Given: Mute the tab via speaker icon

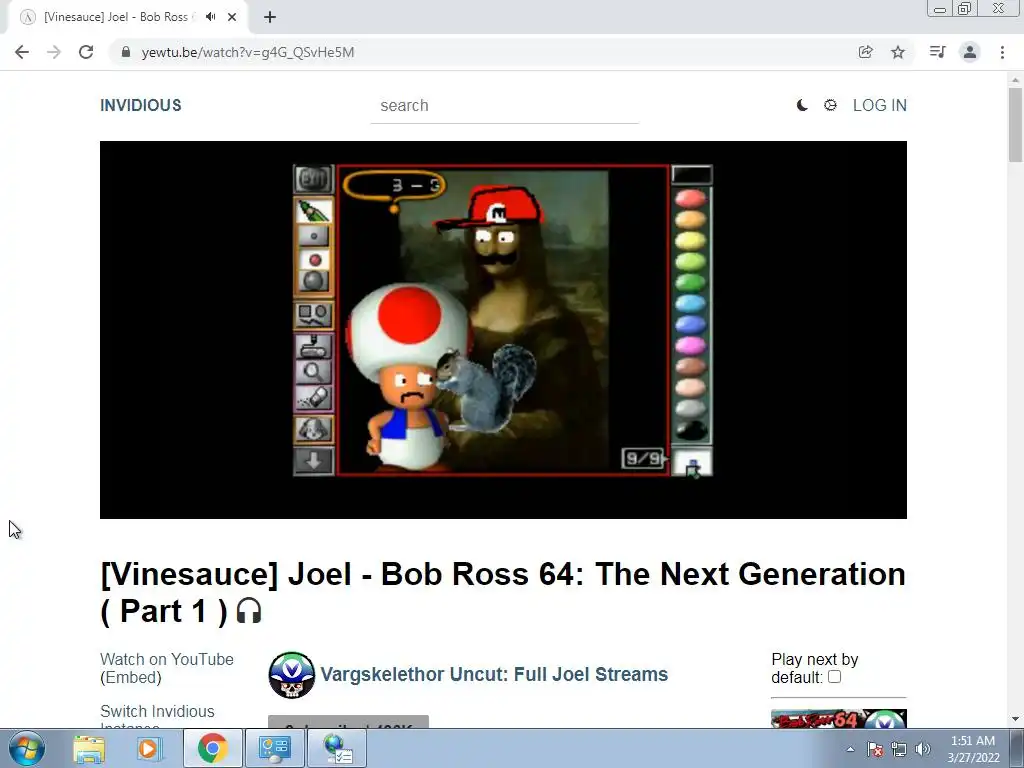Looking at the screenshot, I should tap(210, 17).
